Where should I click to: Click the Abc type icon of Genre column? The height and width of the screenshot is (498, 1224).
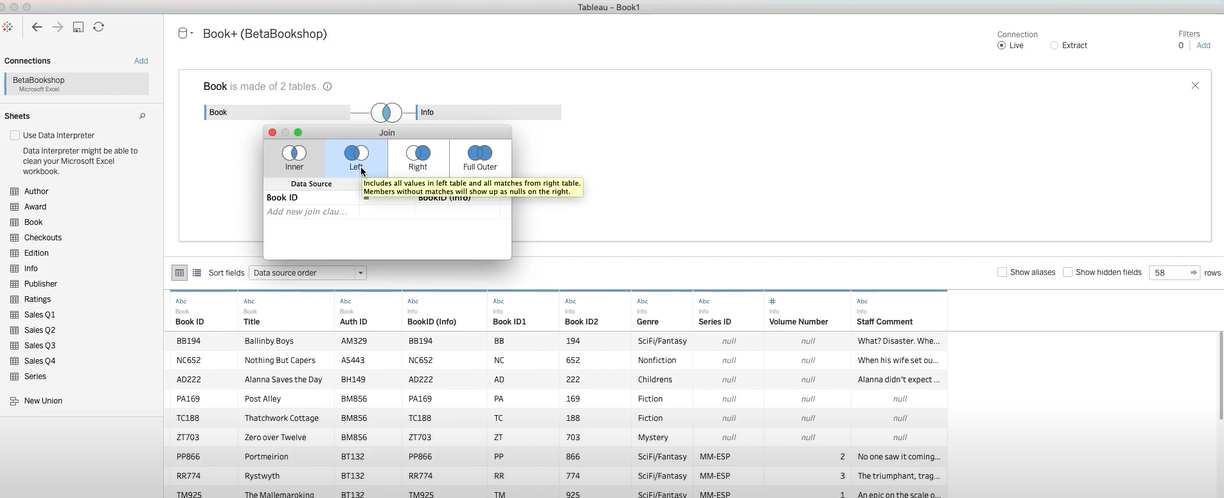pyautogui.click(x=643, y=301)
